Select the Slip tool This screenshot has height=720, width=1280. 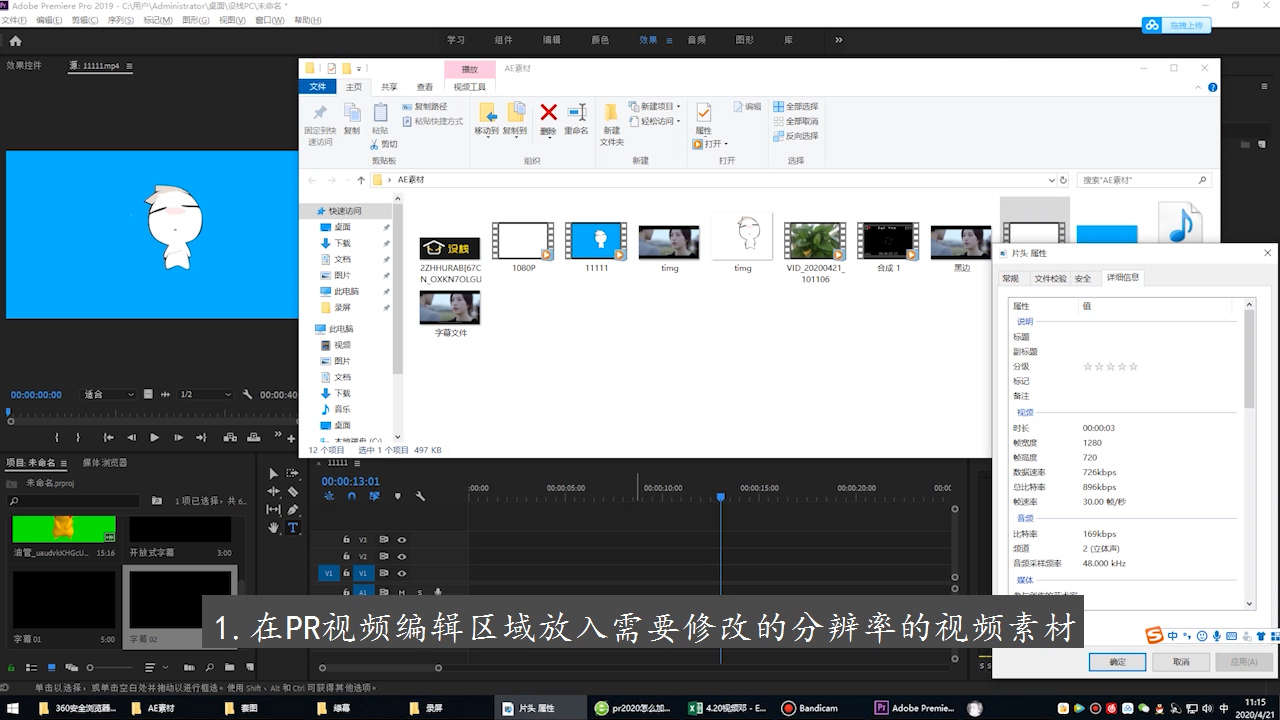coord(273,509)
